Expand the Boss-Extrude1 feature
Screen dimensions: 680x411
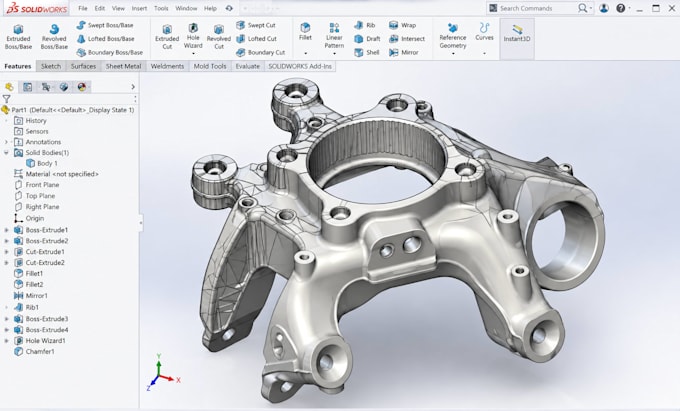pos(6,230)
